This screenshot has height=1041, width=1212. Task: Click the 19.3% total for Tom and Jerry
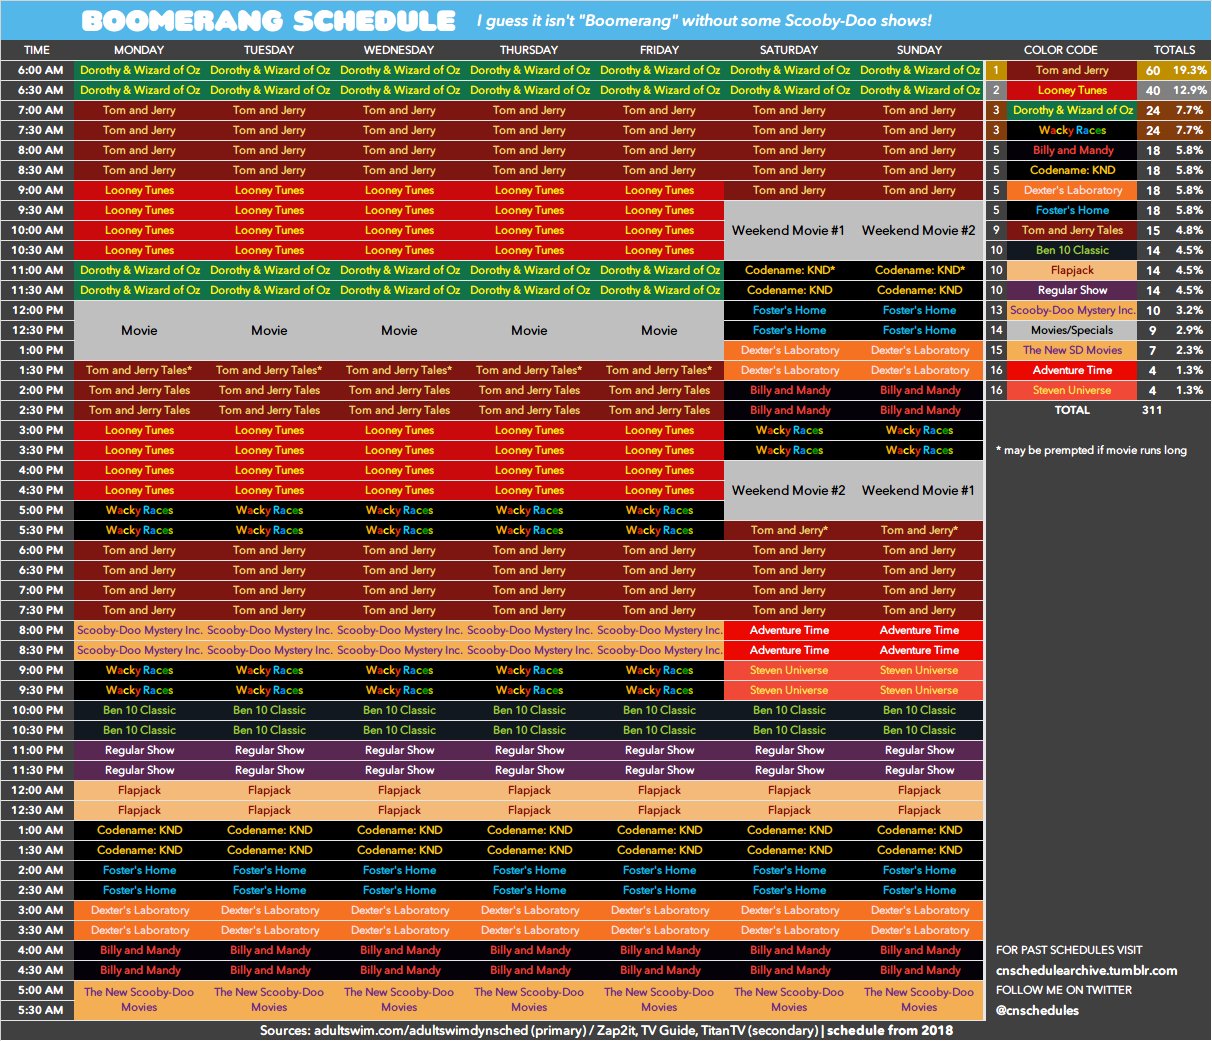1190,70
